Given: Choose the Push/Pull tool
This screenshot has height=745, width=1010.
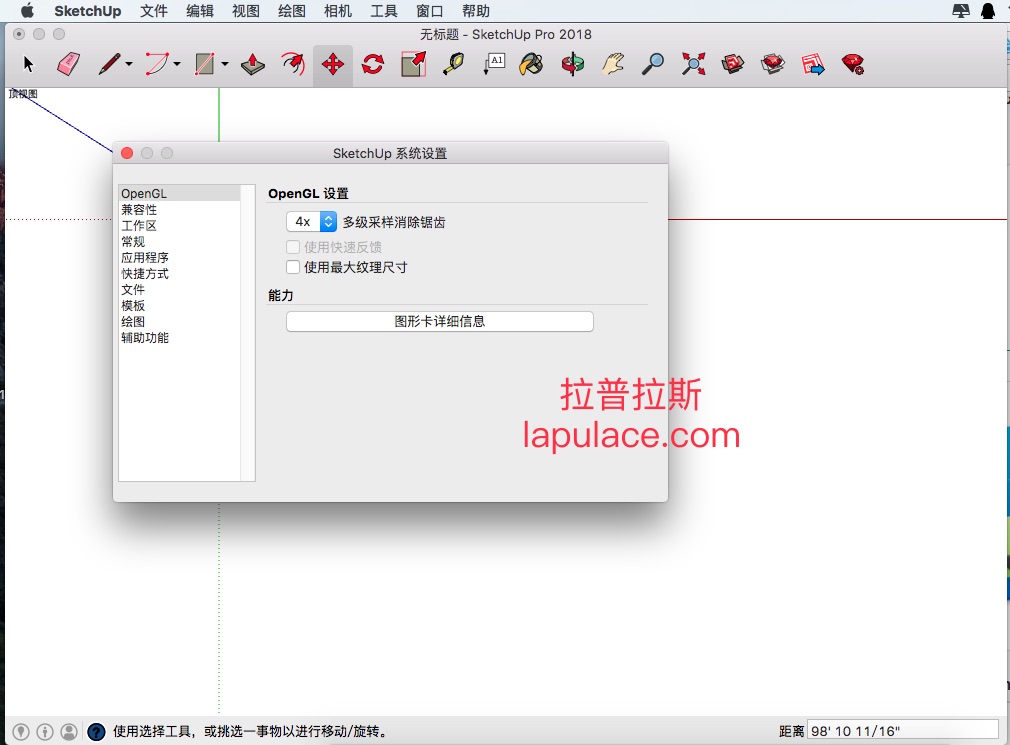Looking at the screenshot, I should [252, 64].
